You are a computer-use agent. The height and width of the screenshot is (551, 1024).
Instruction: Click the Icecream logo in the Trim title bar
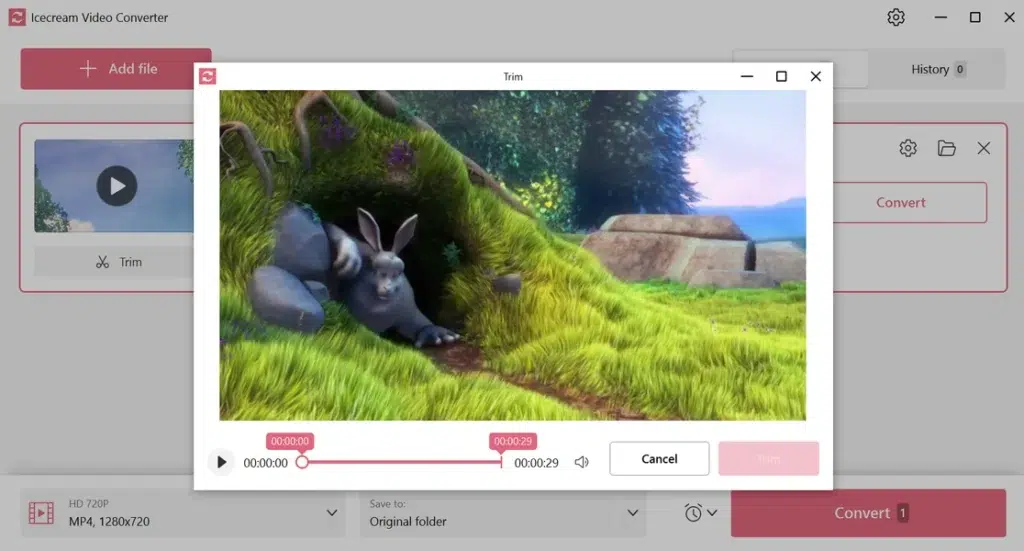[208, 76]
